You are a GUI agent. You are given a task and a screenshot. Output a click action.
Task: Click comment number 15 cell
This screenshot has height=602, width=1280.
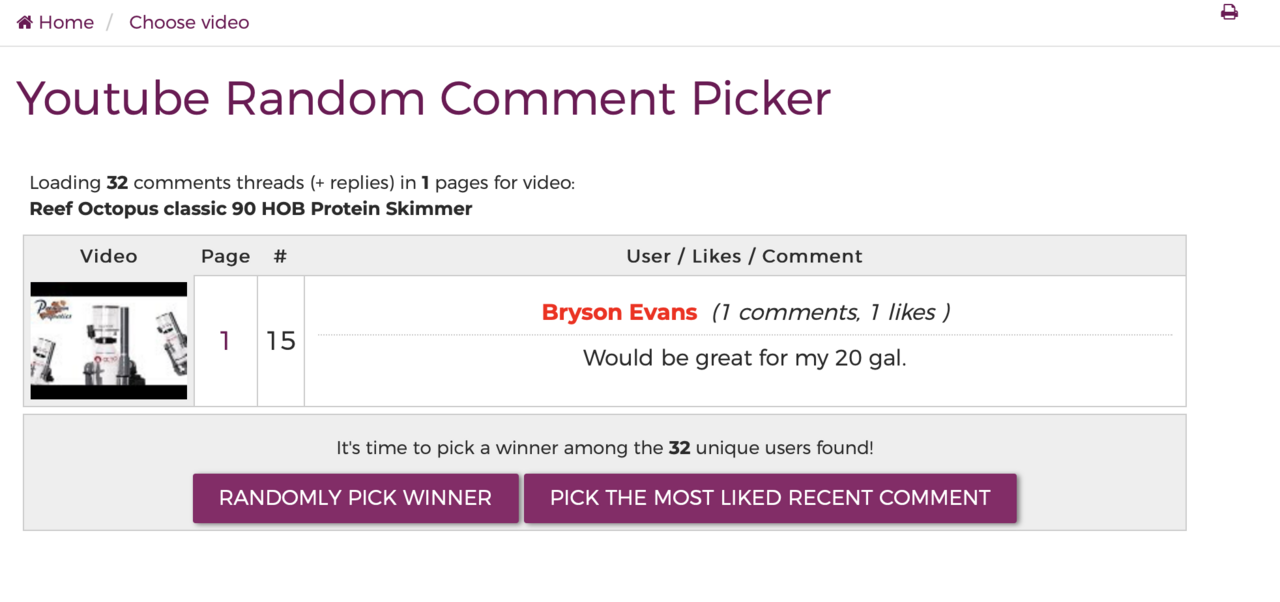pos(281,341)
